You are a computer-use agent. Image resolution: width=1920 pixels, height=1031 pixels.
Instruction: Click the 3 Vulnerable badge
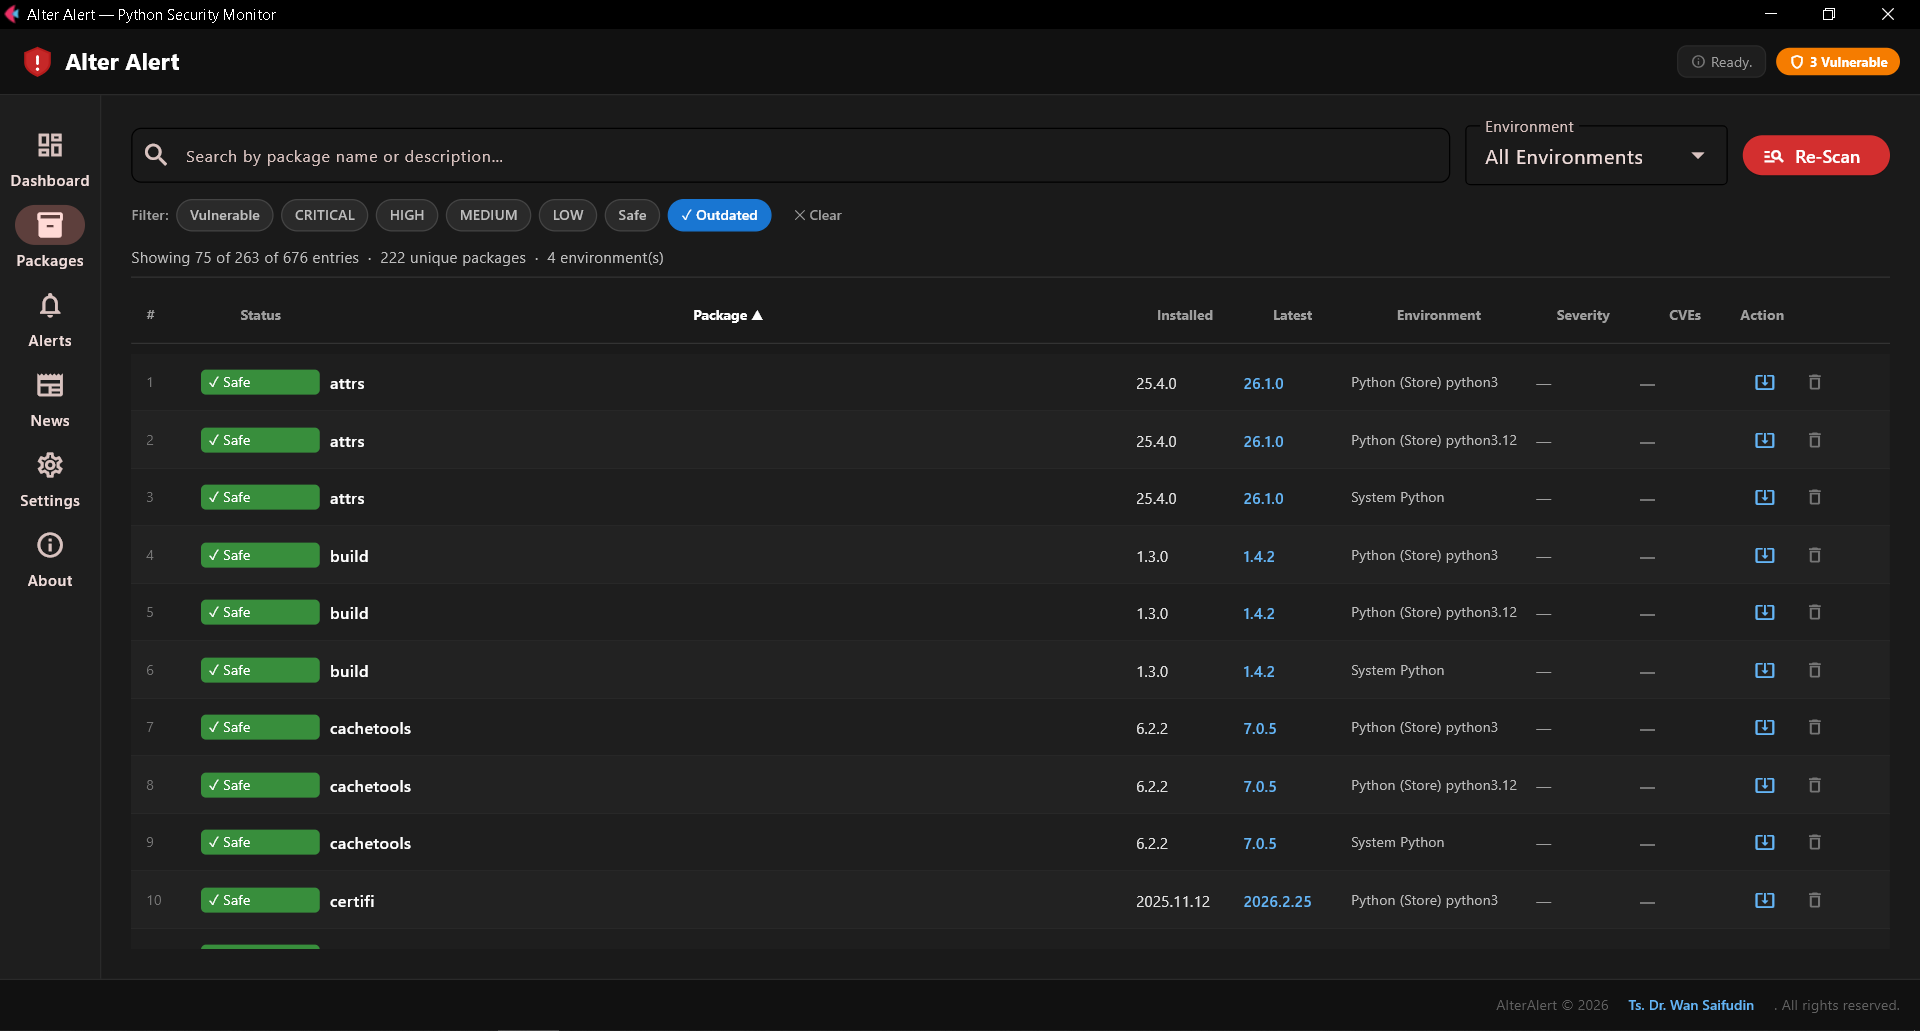point(1838,61)
